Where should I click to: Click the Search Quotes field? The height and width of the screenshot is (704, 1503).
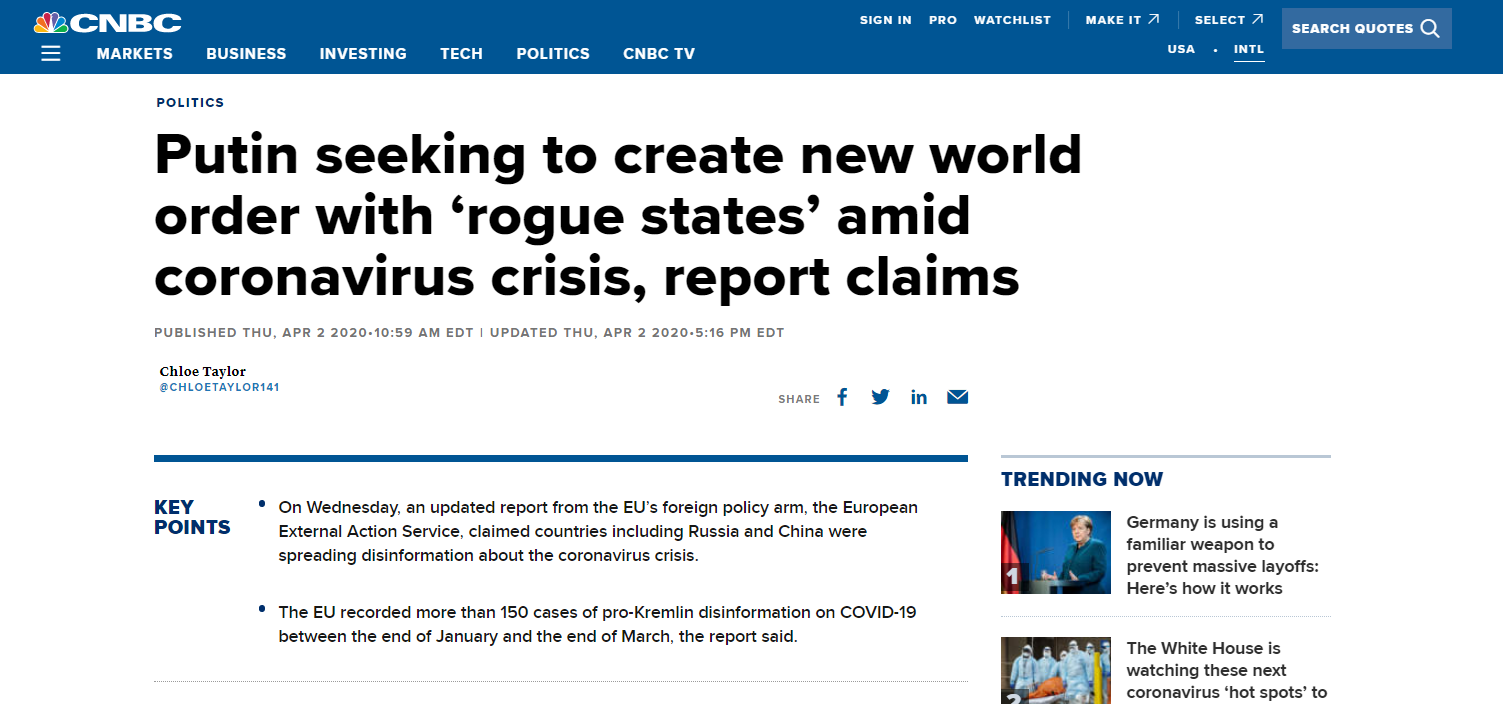(x=1352, y=28)
